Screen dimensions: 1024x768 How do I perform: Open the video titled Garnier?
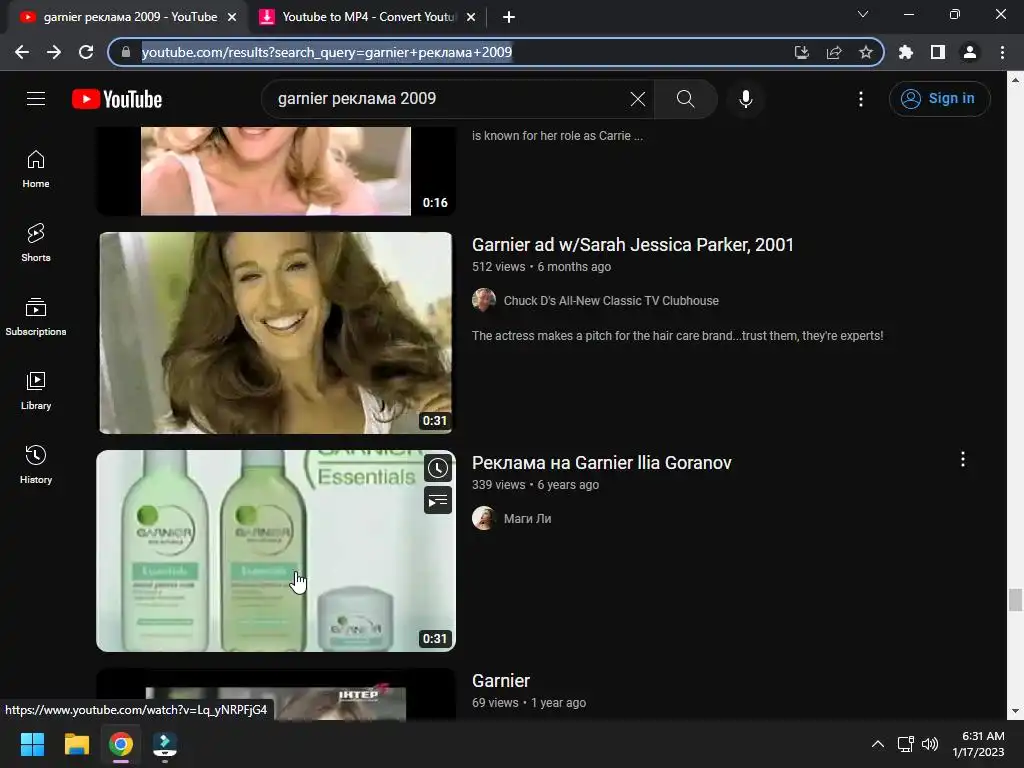501,680
